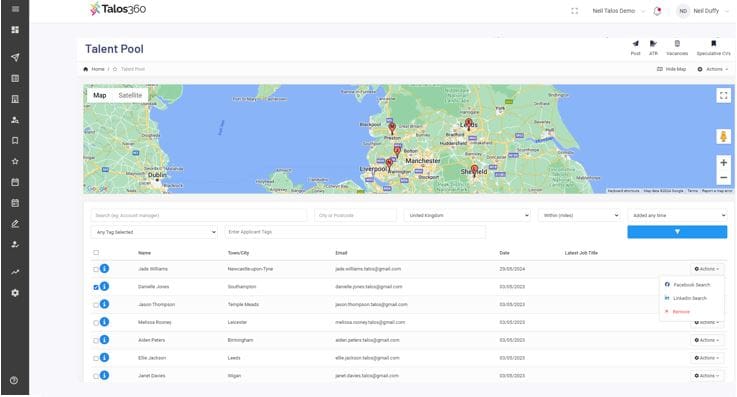Open the United Kingdom country dropdown
The height and width of the screenshot is (397, 737).
pyautogui.click(x=467, y=215)
